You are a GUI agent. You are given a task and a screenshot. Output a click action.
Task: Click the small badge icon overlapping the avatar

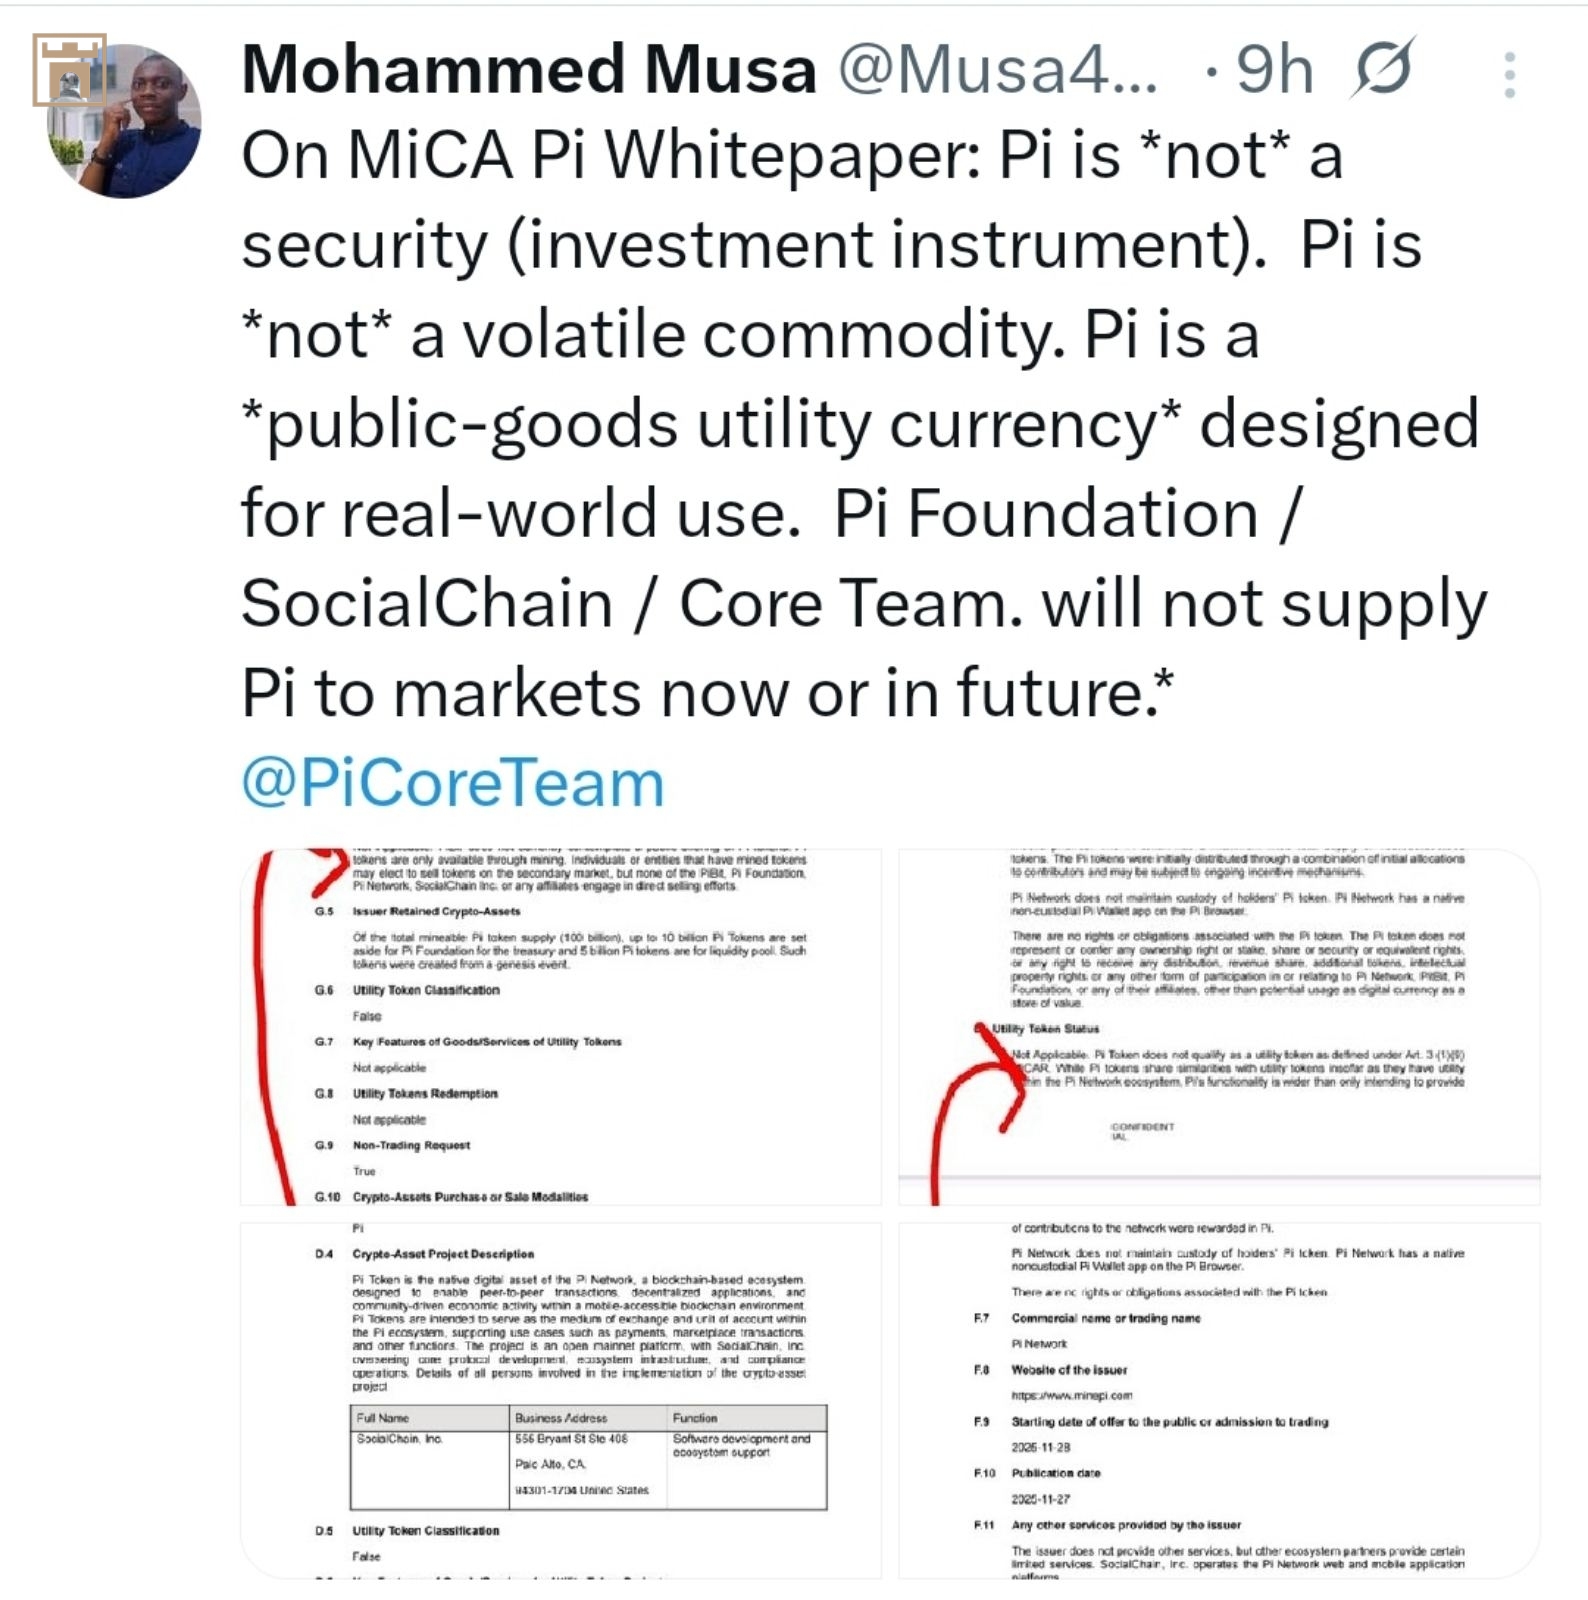click(69, 70)
